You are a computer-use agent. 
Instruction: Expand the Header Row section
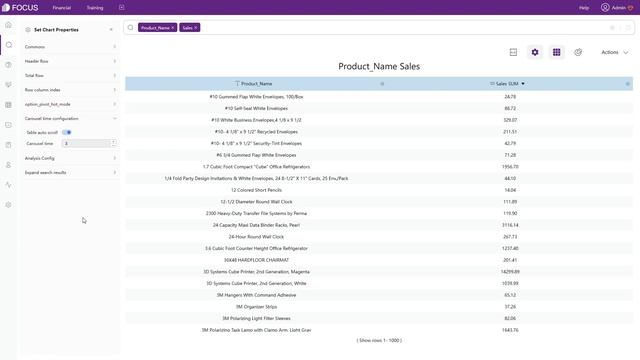pos(70,61)
